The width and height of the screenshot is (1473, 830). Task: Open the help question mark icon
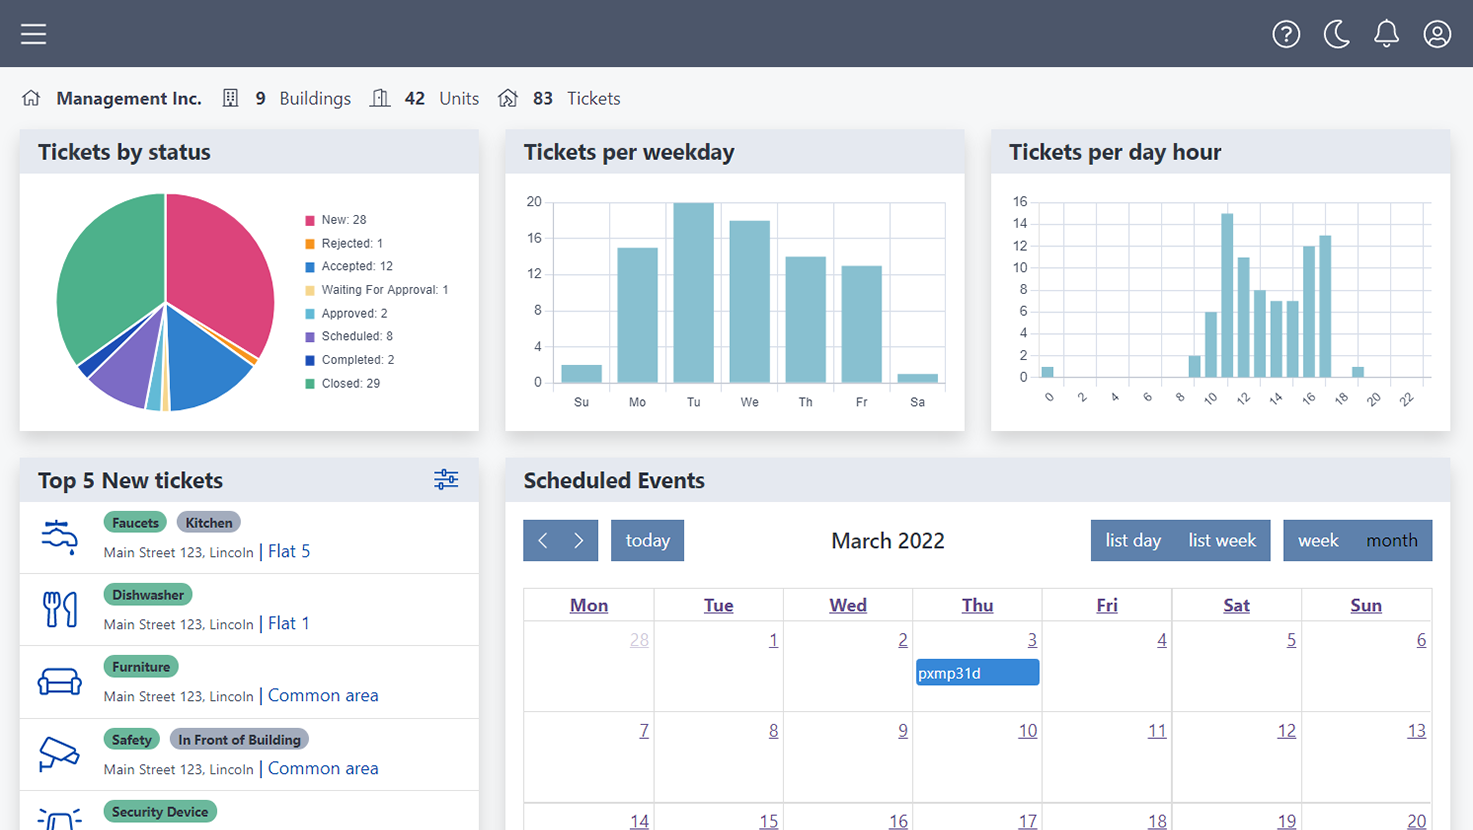tap(1286, 34)
